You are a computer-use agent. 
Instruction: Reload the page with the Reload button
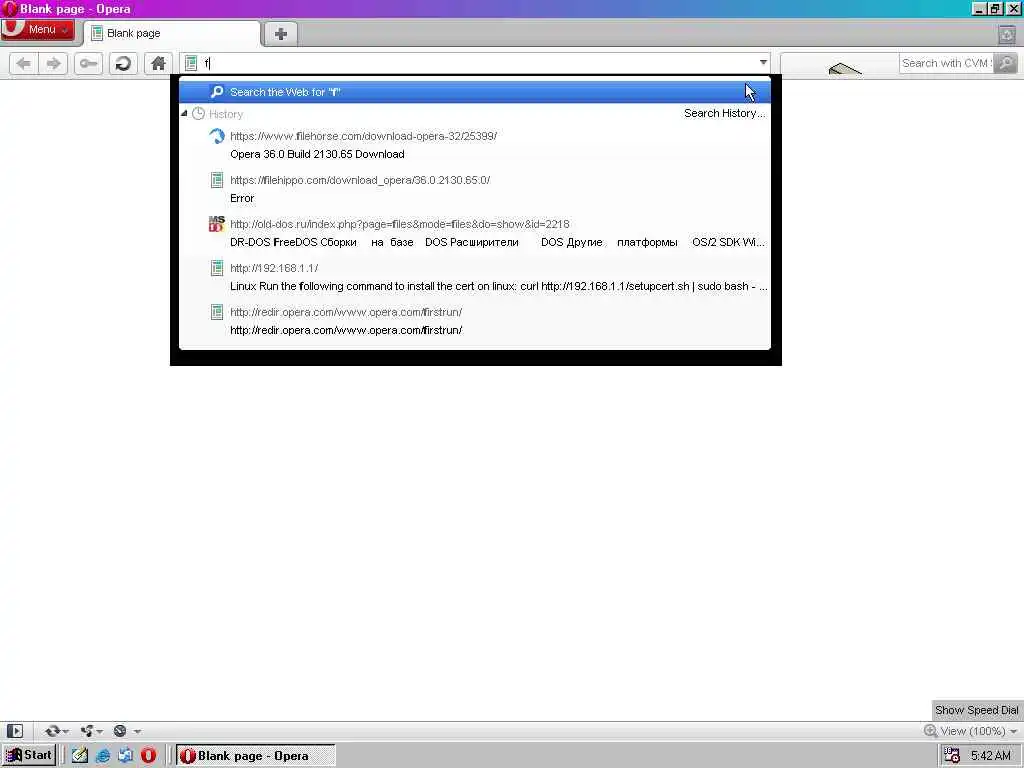pyautogui.click(x=123, y=63)
